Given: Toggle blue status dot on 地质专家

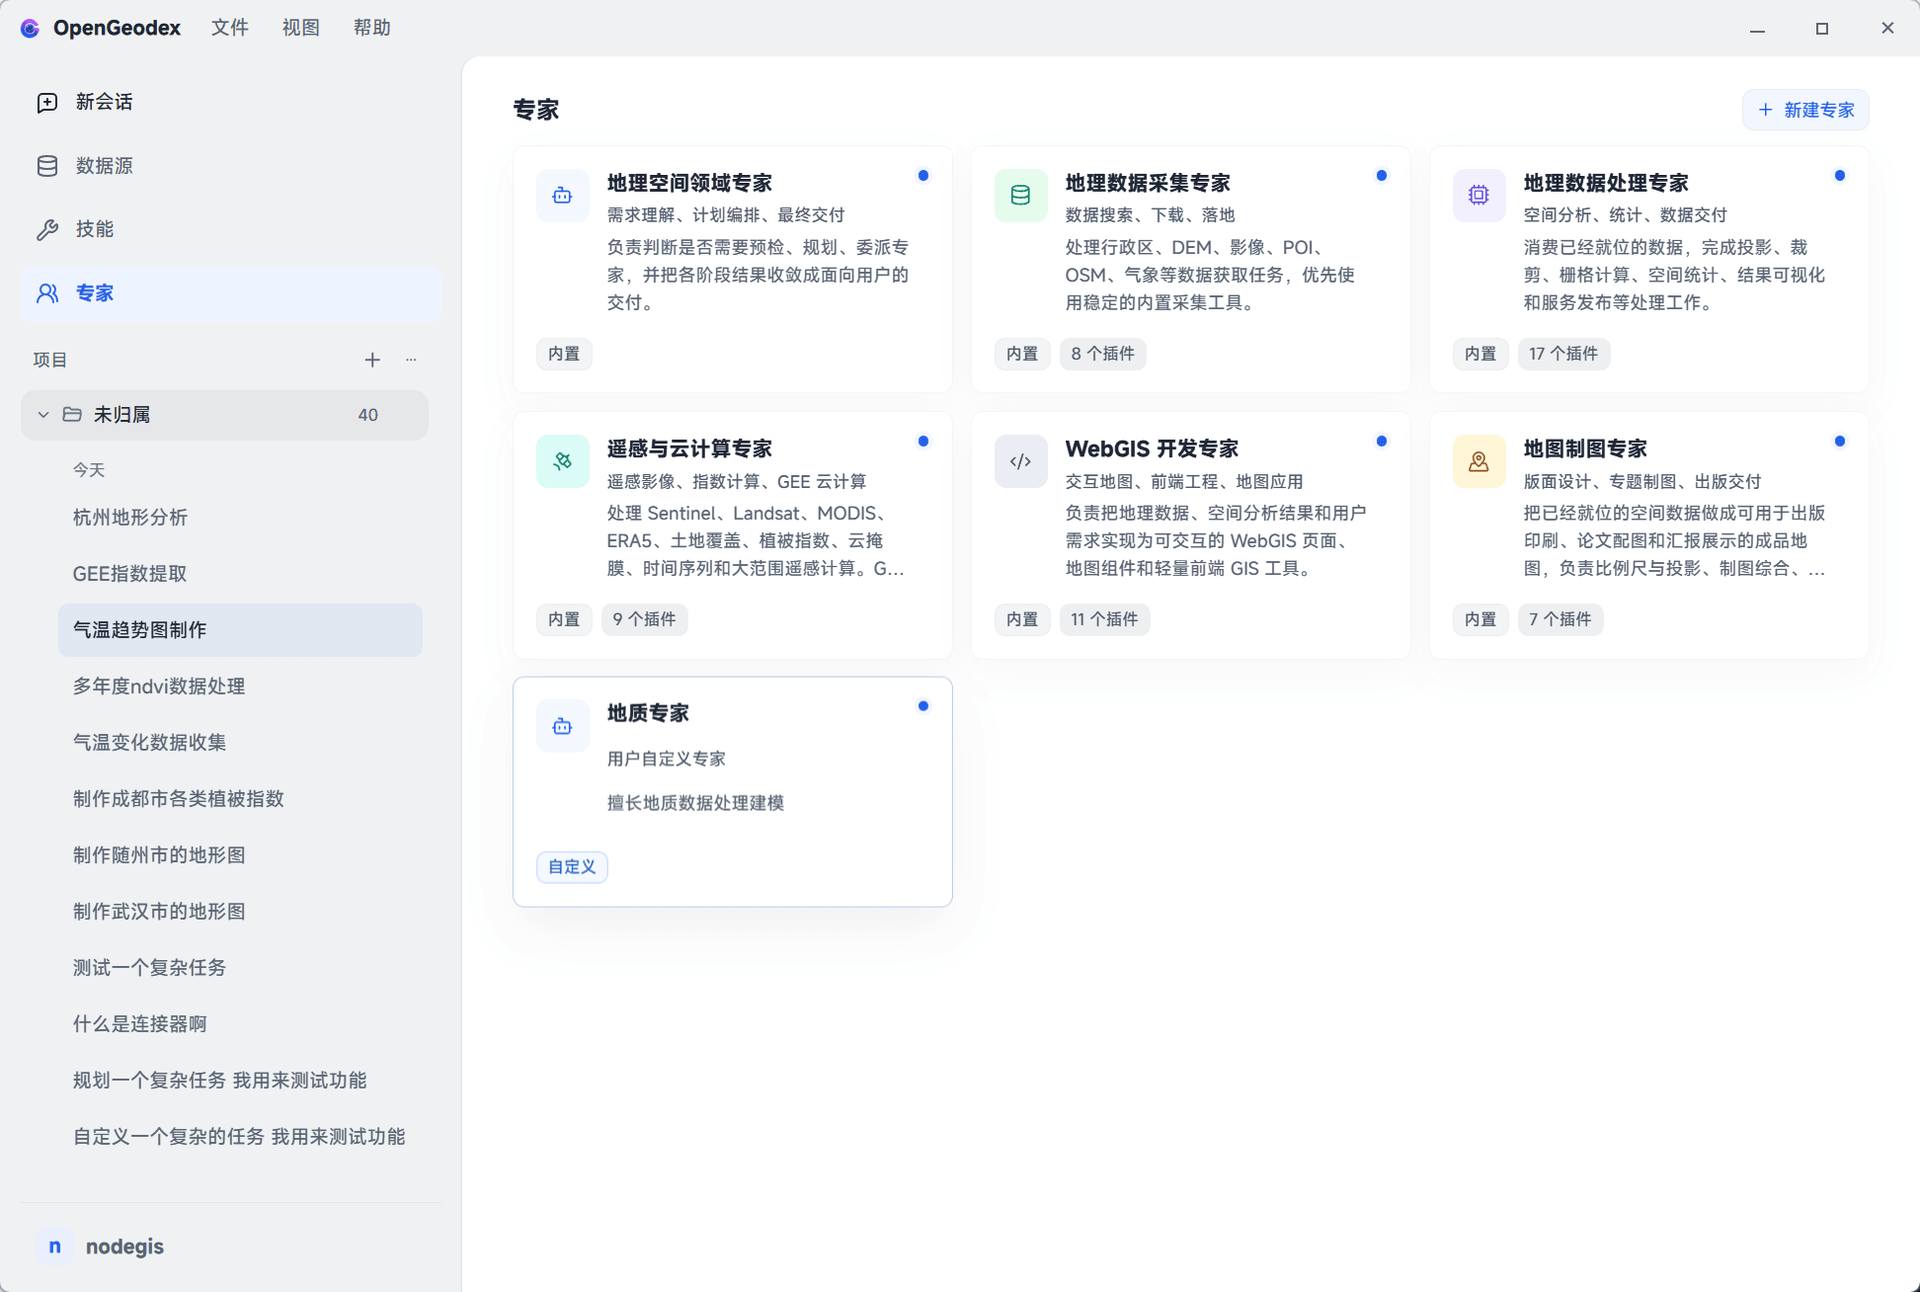Looking at the screenshot, I should pos(923,706).
